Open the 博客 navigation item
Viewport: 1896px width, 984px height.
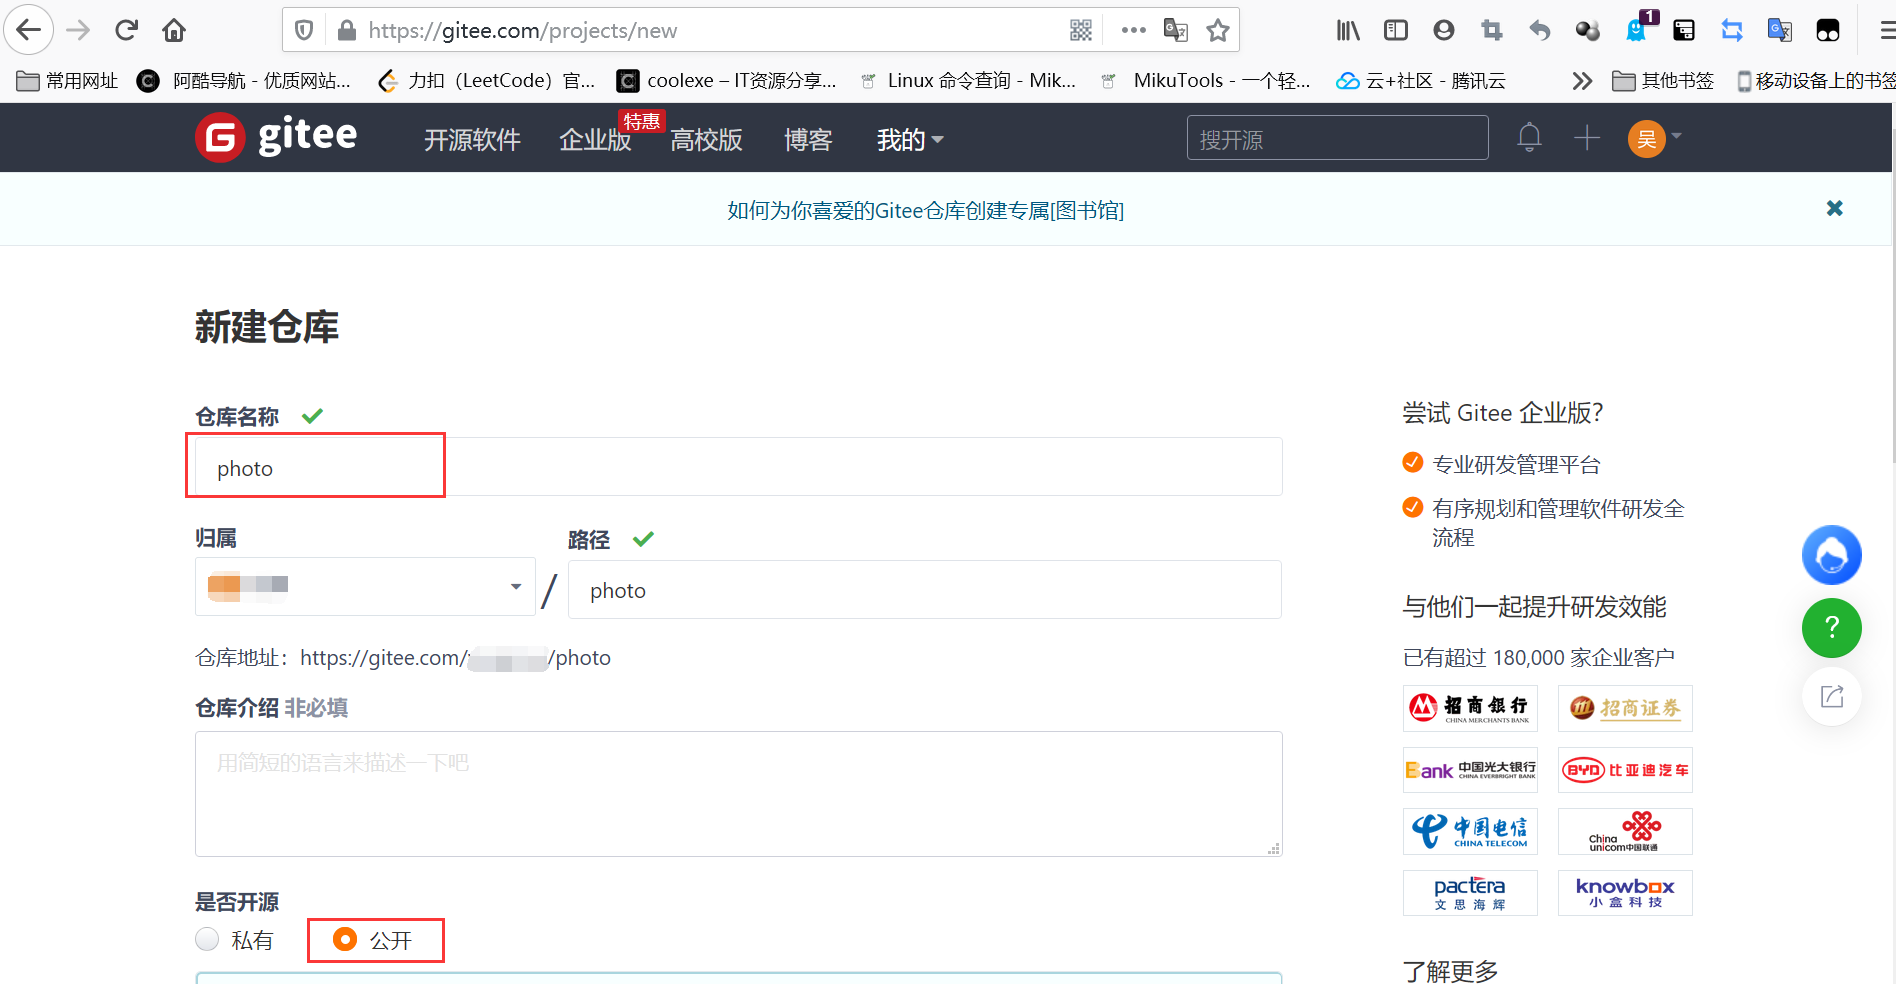pyautogui.click(x=807, y=140)
